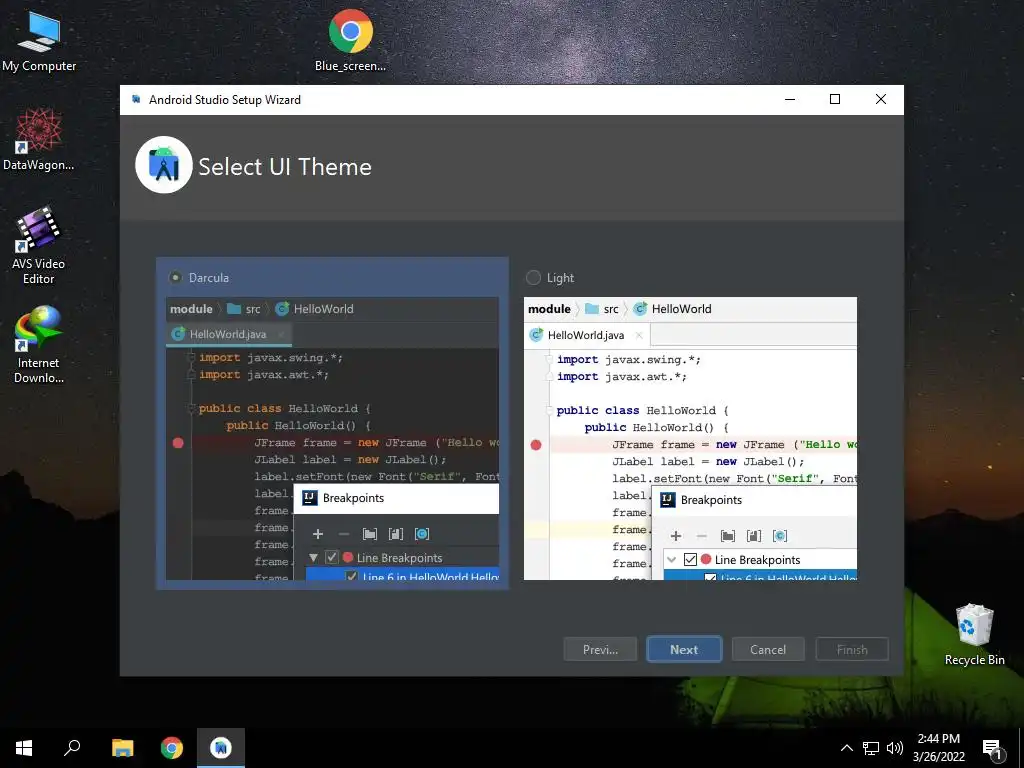The width and height of the screenshot is (1024, 768).
Task: Show hidden system tray icons
Action: tap(846, 748)
